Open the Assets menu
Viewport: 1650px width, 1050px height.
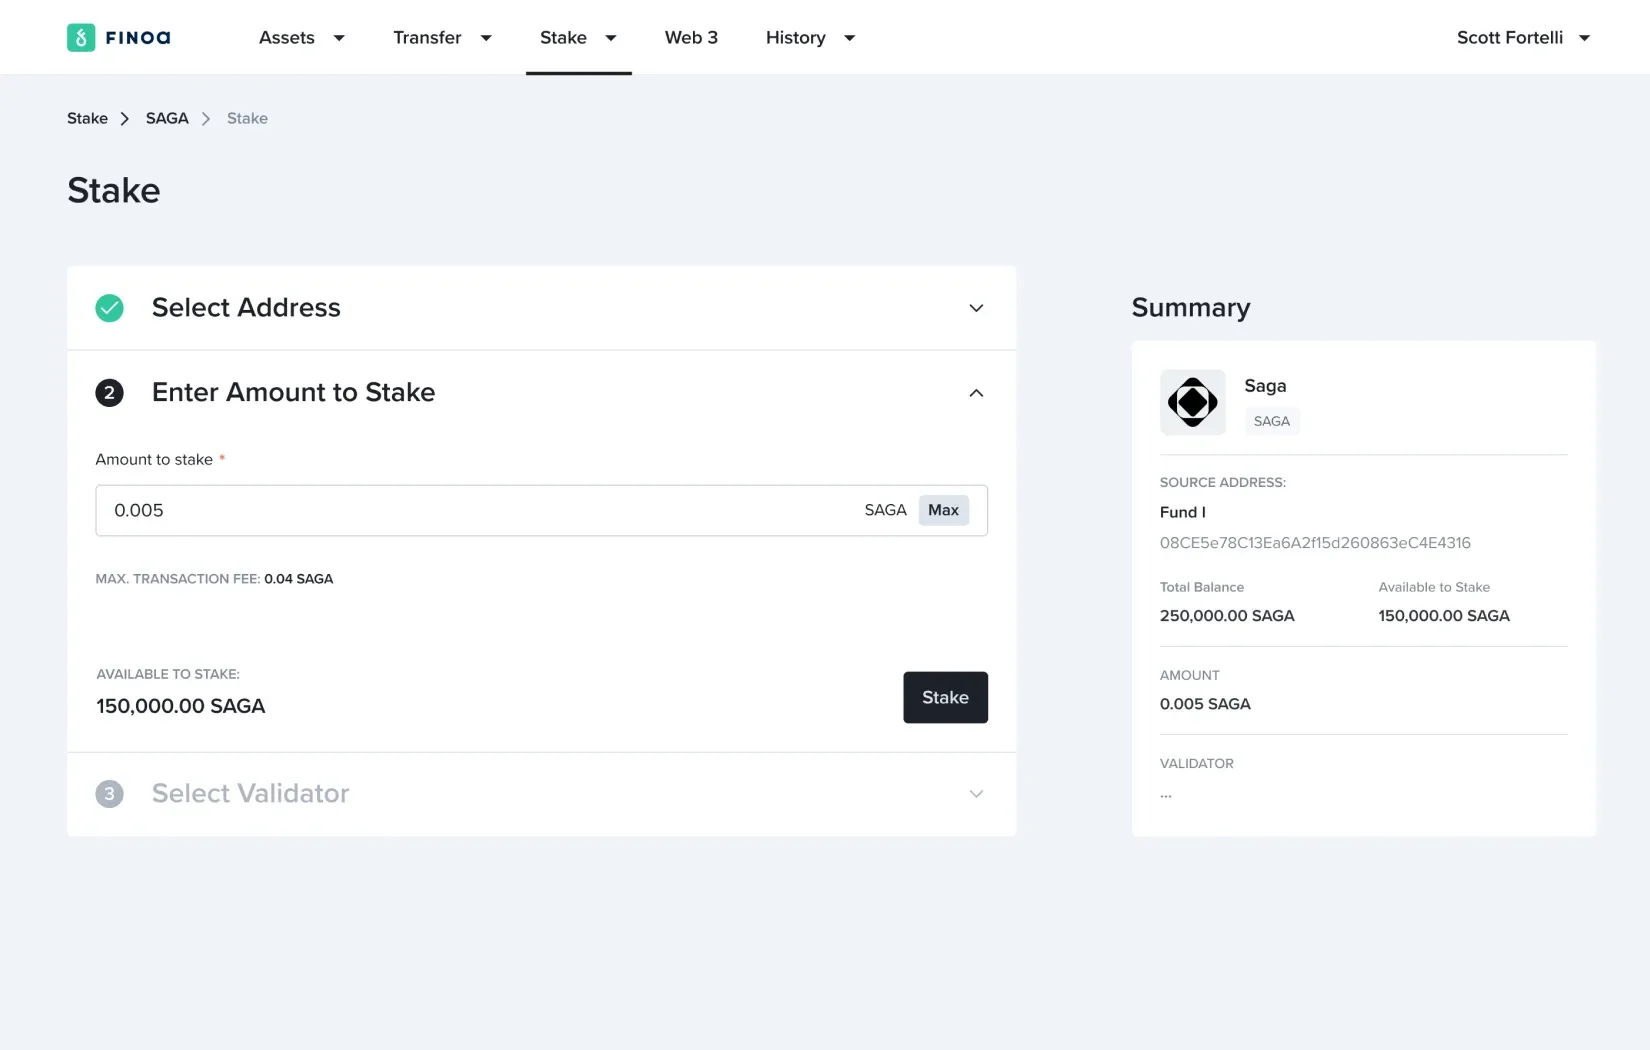pyautogui.click(x=301, y=37)
